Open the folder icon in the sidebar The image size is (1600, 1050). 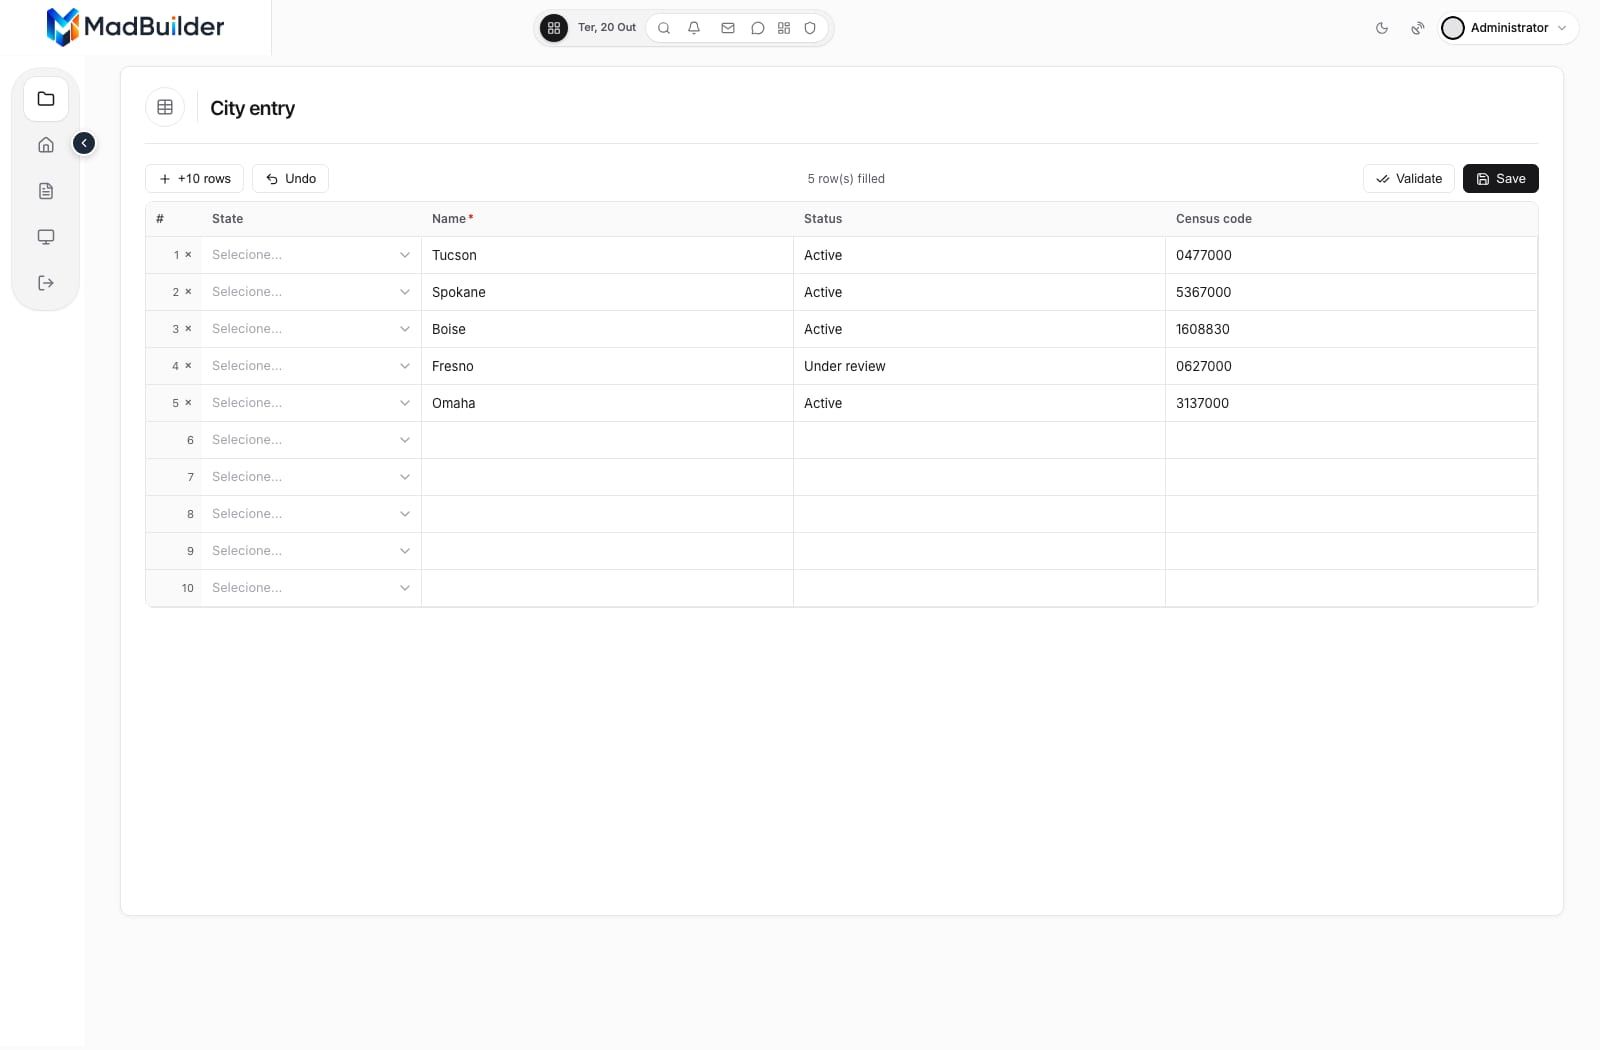(x=46, y=99)
